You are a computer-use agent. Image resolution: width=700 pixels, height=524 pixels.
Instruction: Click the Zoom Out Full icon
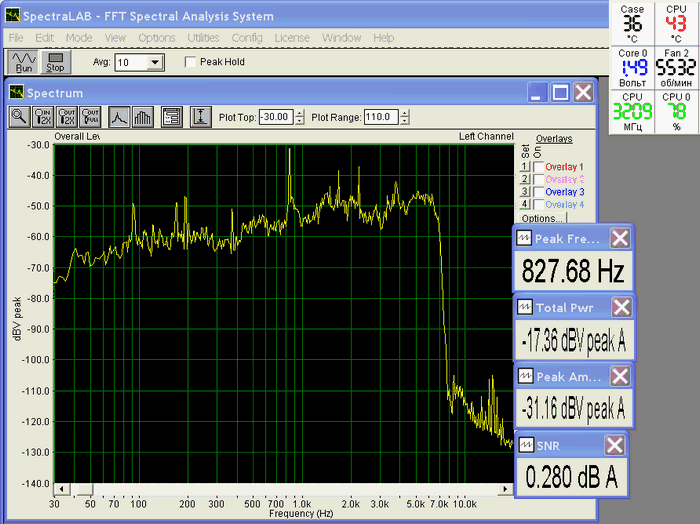(x=91, y=116)
